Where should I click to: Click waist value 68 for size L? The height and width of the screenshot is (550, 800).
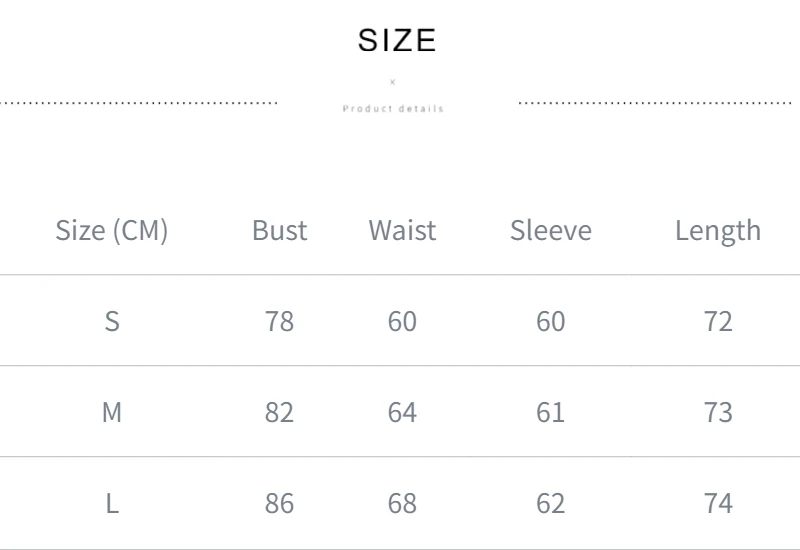coord(402,503)
